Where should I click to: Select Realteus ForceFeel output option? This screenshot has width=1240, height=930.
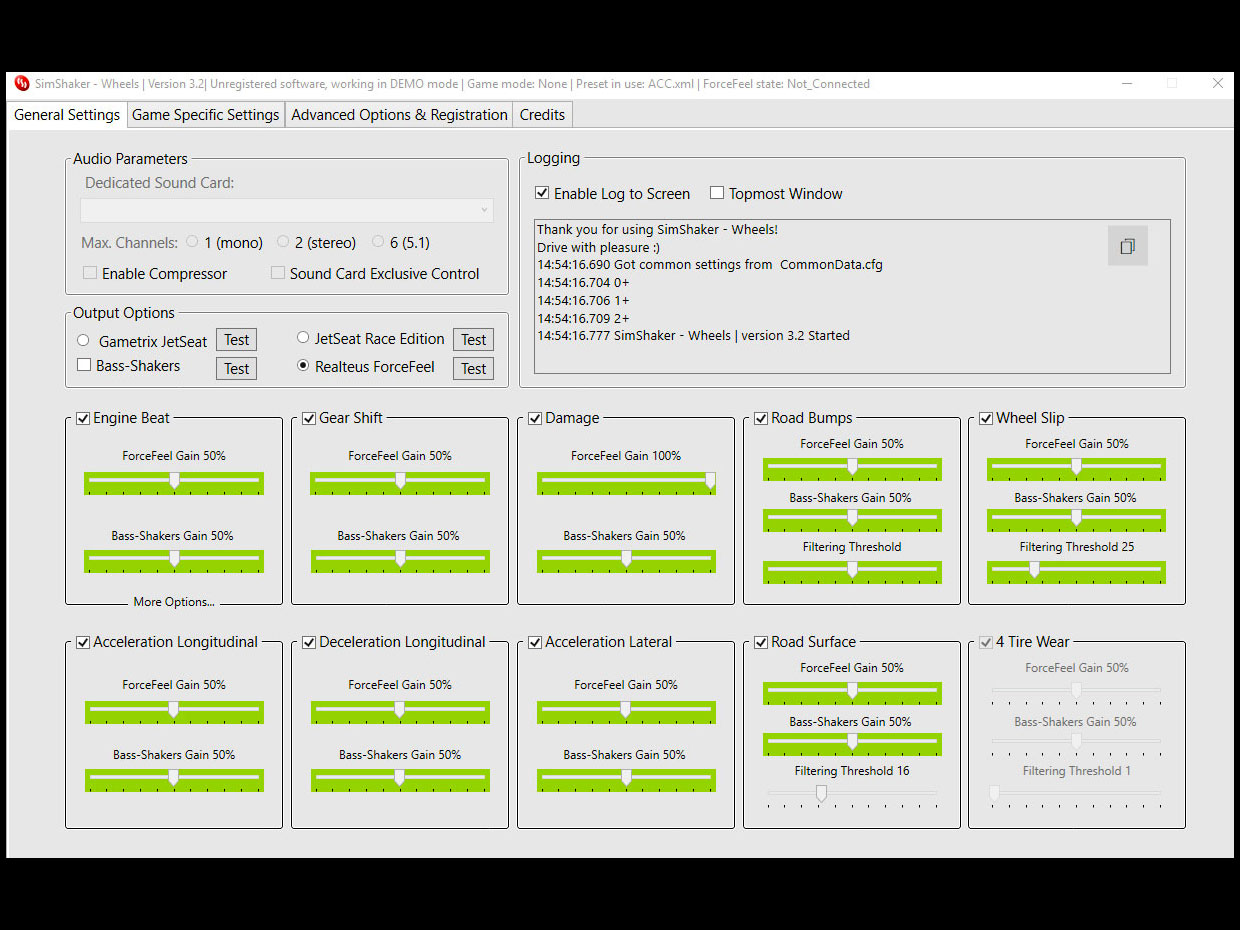coord(303,367)
